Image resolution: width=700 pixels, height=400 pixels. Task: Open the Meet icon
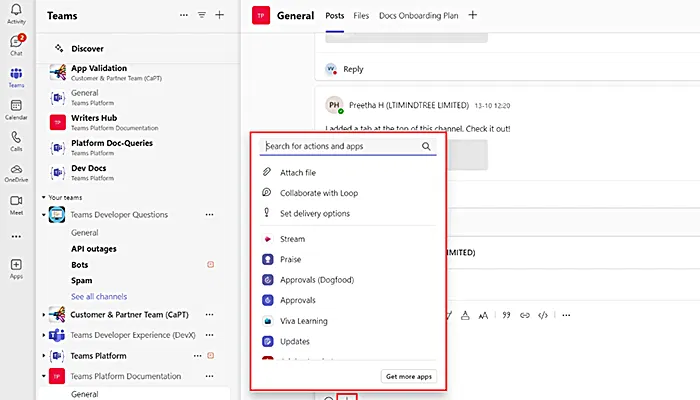(x=16, y=203)
